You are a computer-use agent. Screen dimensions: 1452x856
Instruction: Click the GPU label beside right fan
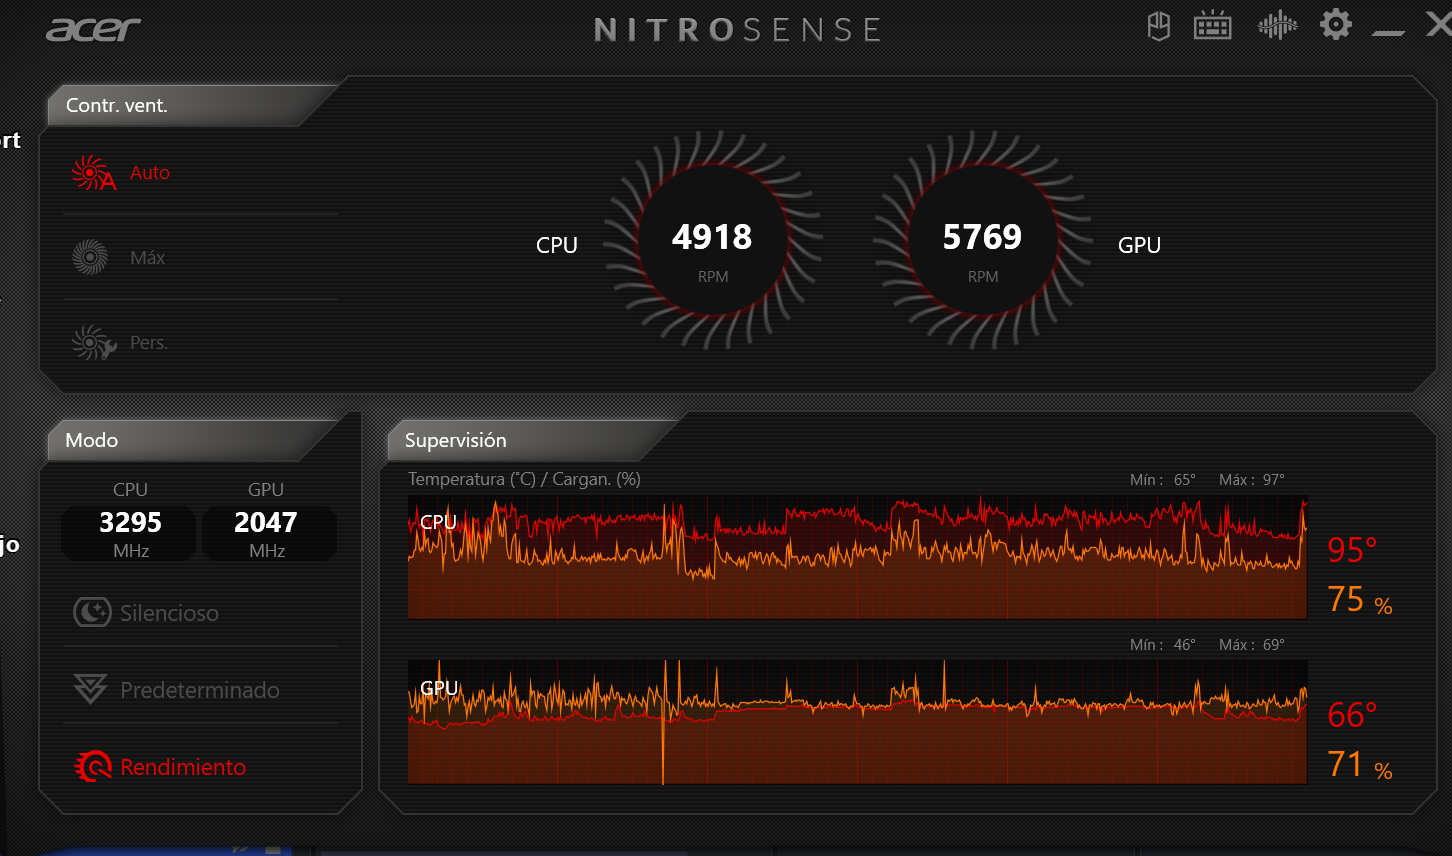tap(1139, 245)
